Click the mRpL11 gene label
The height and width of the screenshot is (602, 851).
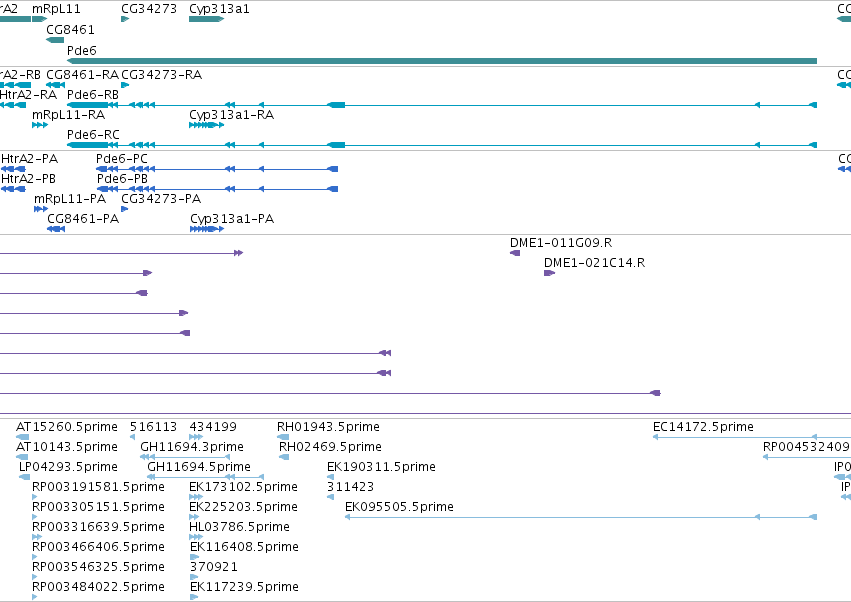(x=56, y=9)
